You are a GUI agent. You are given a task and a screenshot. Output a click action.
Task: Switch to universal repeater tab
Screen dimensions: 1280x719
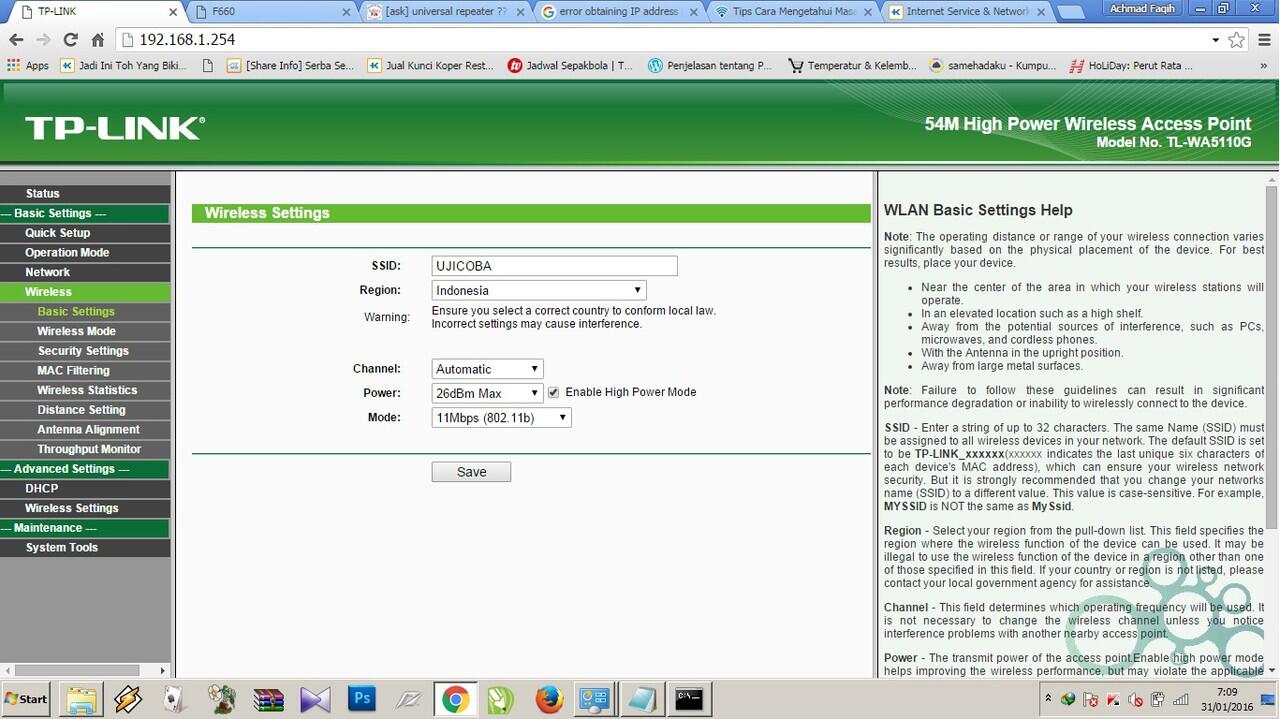tap(447, 12)
